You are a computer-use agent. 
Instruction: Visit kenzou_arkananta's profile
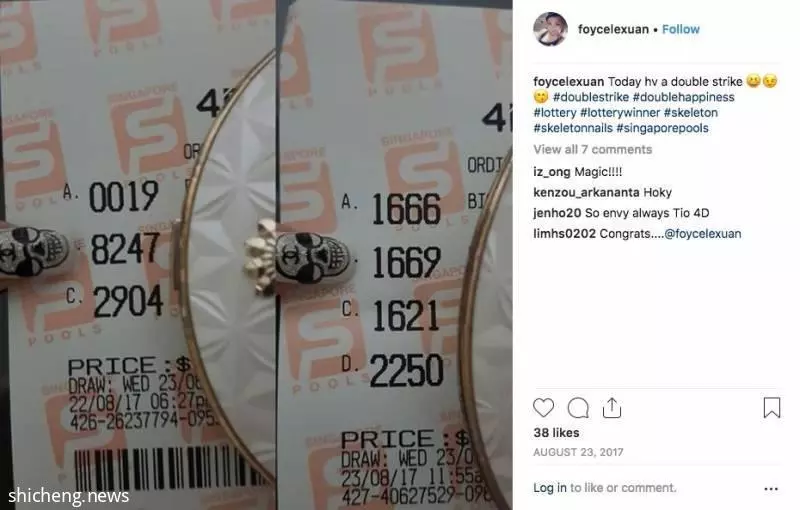click(586, 192)
